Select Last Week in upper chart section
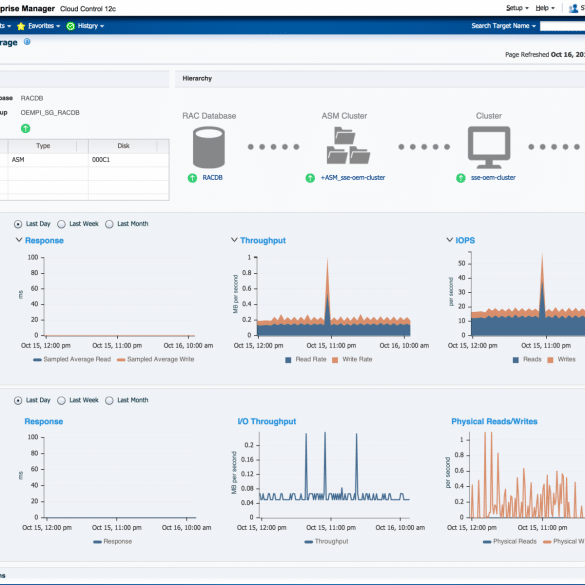This screenshot has height=585, width=585. click(x=61, y=224)
